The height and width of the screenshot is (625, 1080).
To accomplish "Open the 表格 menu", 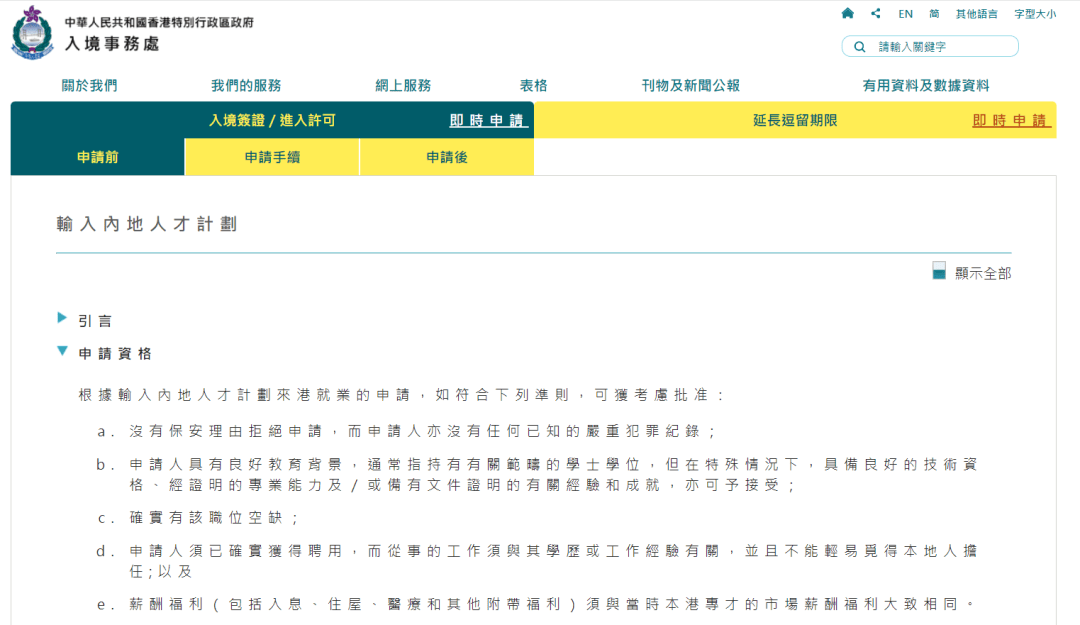I will coord(533,85).
